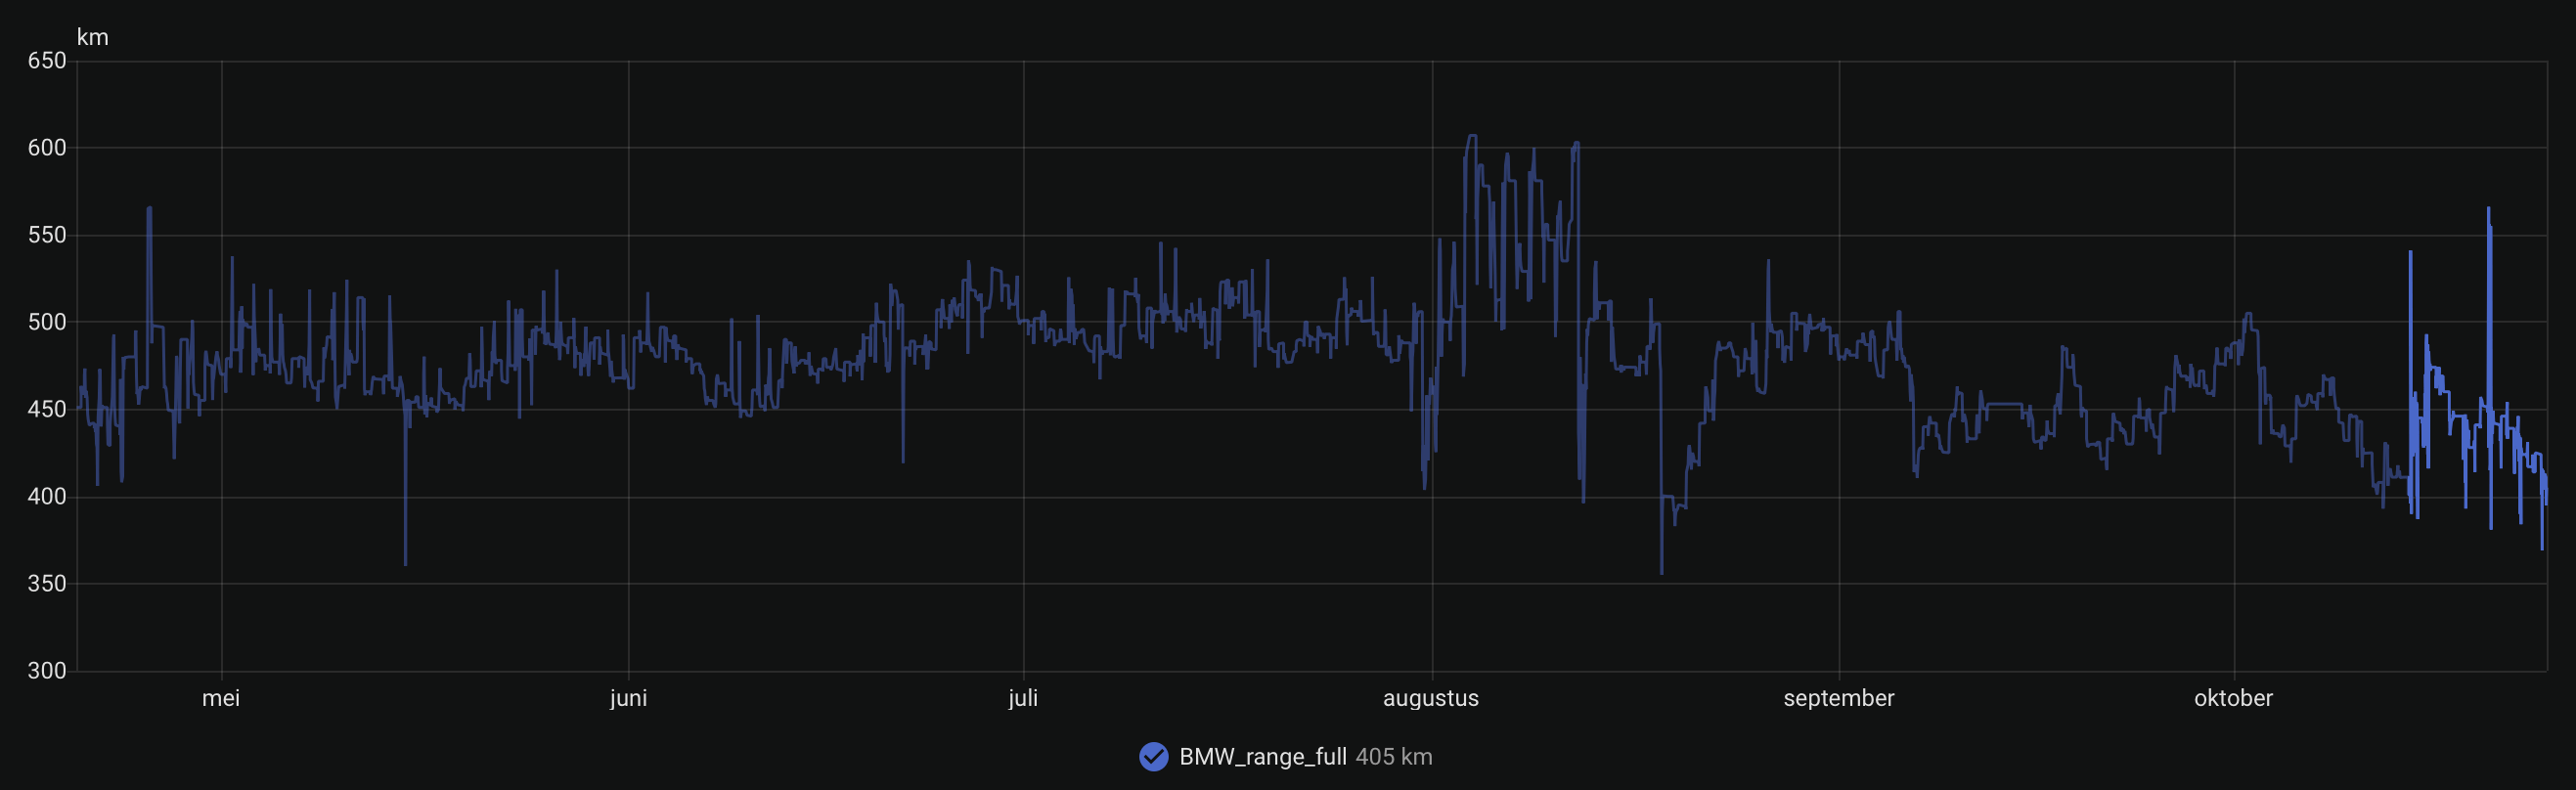Click the juli x-axis label
Screen dimensions: 2576x790
[x=1023, y=698]
